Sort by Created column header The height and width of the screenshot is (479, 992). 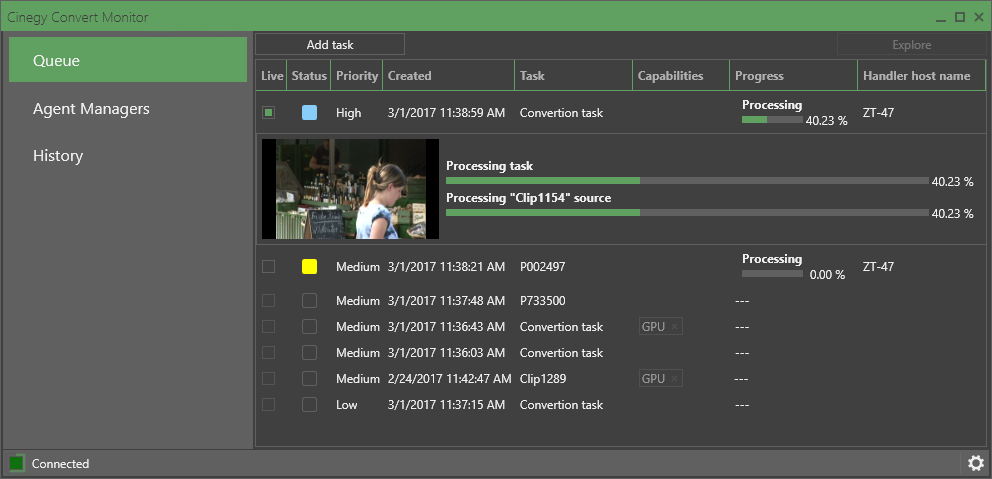449,75
